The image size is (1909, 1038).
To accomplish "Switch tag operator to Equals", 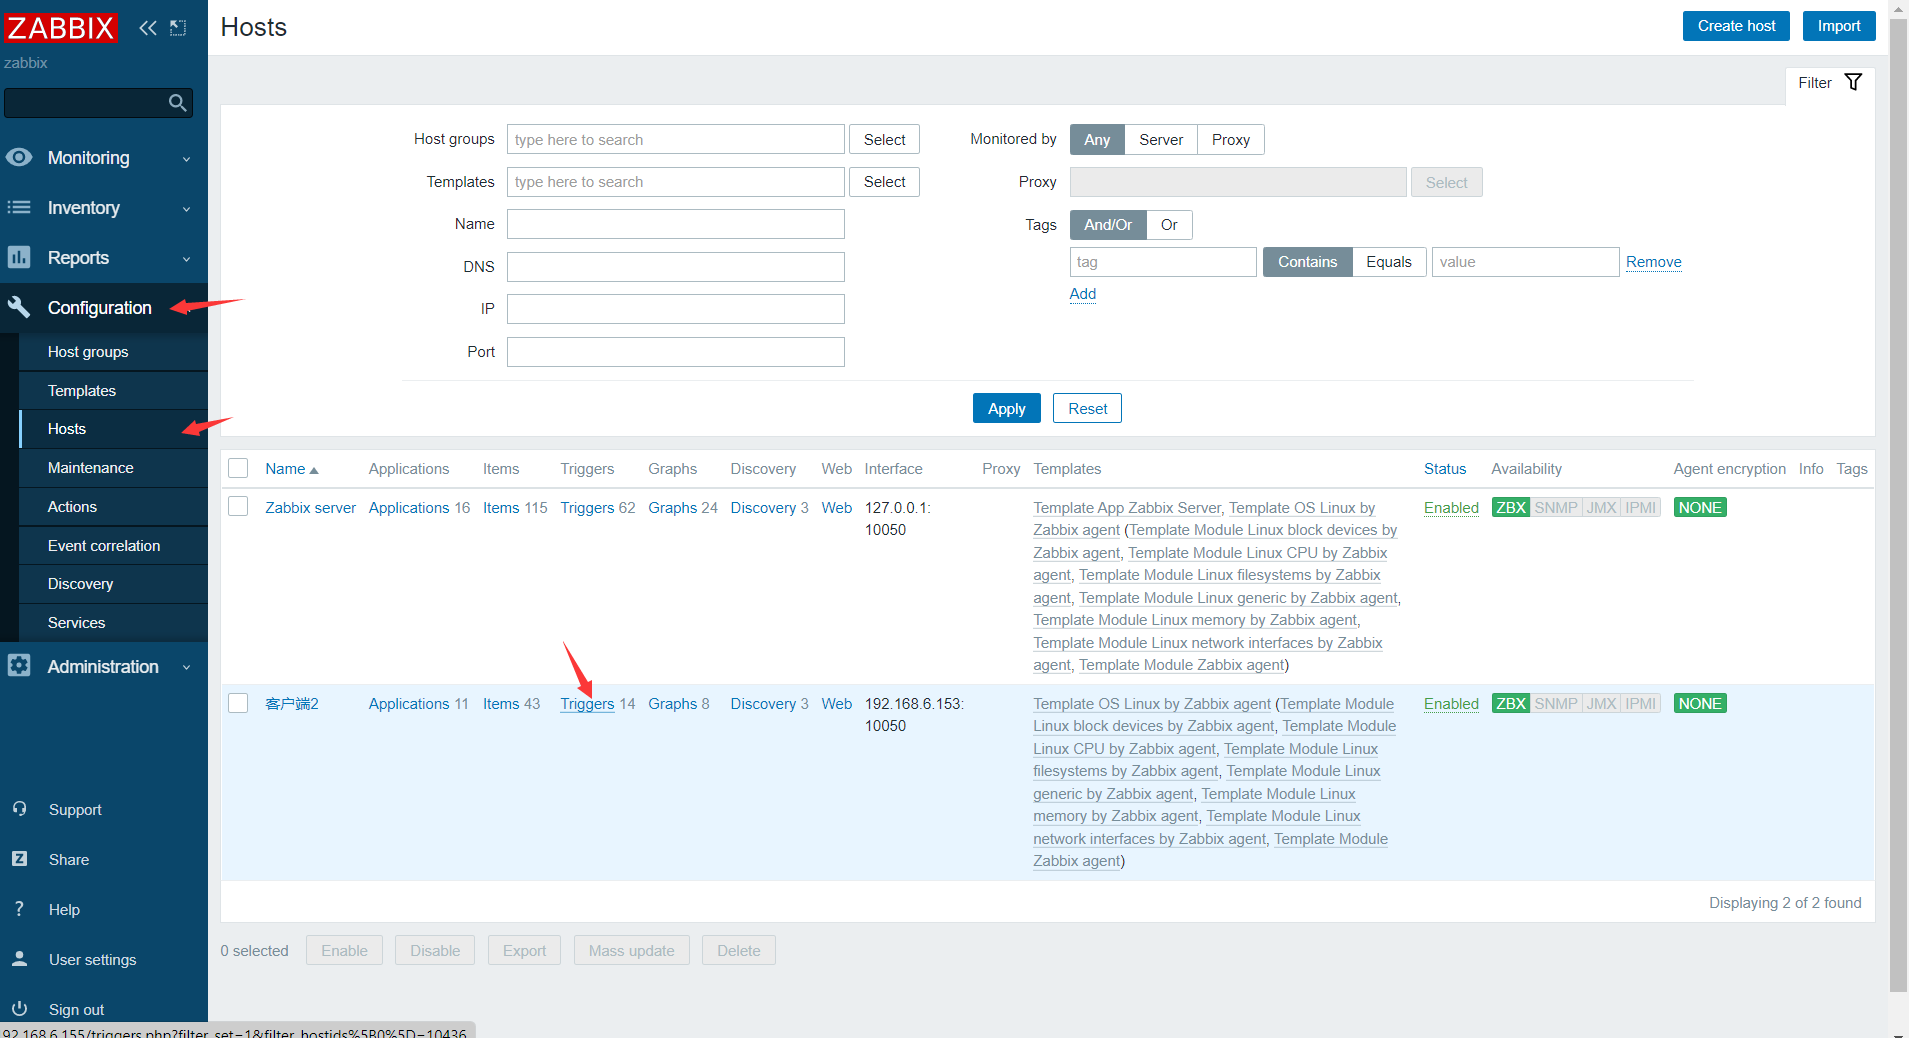I will tap(1389, 262).
